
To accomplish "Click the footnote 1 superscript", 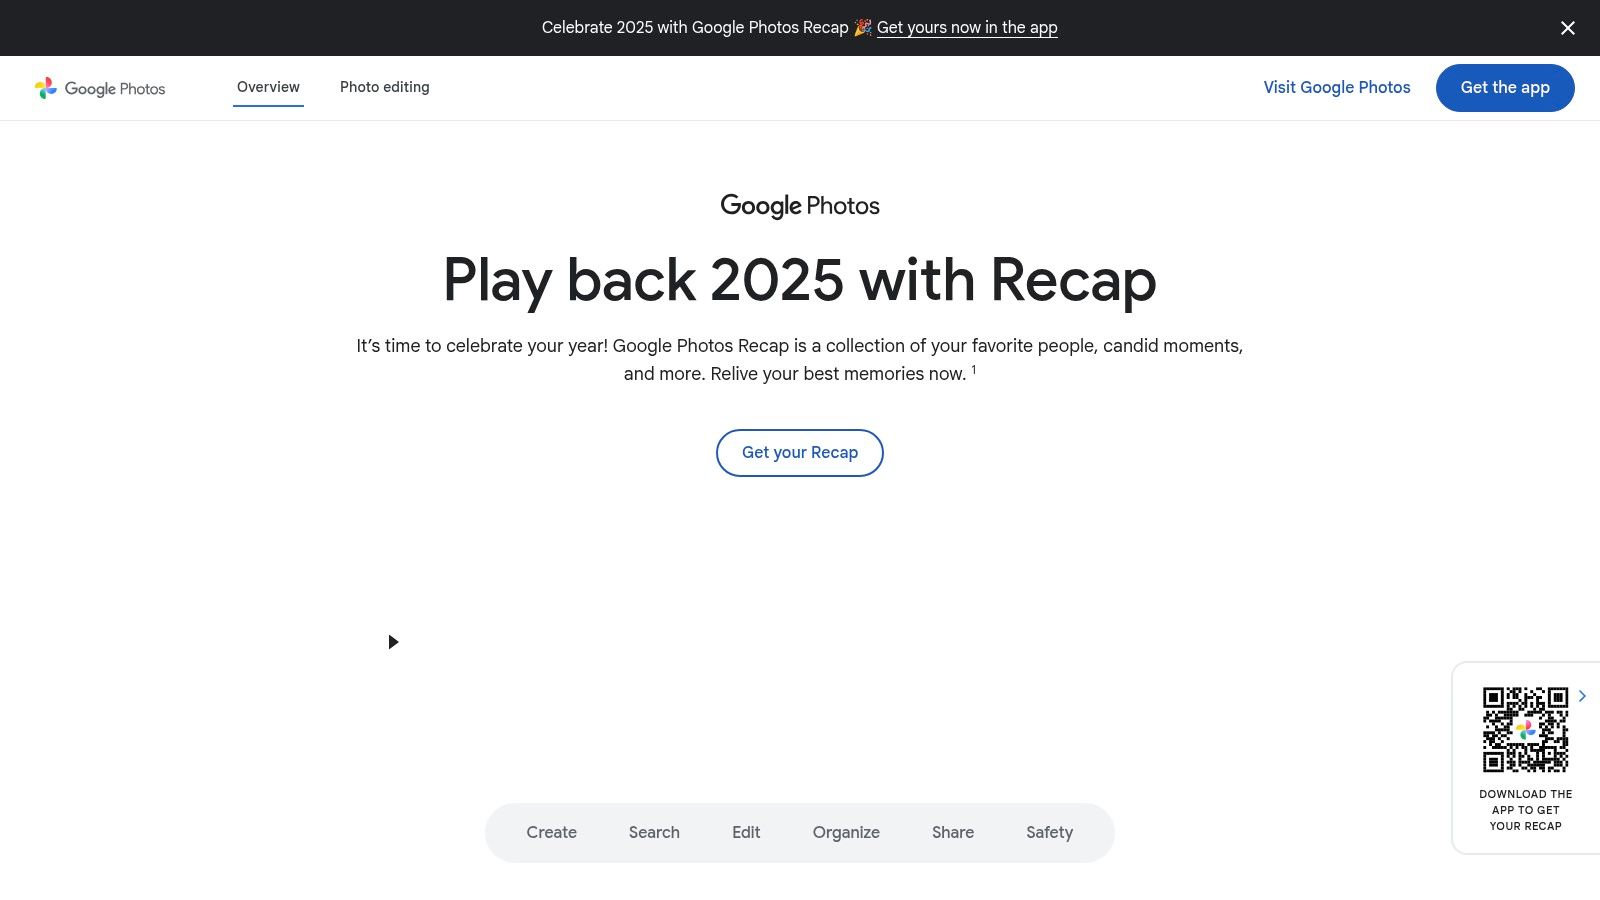I will pyautogui.click(x=973, y=370).
